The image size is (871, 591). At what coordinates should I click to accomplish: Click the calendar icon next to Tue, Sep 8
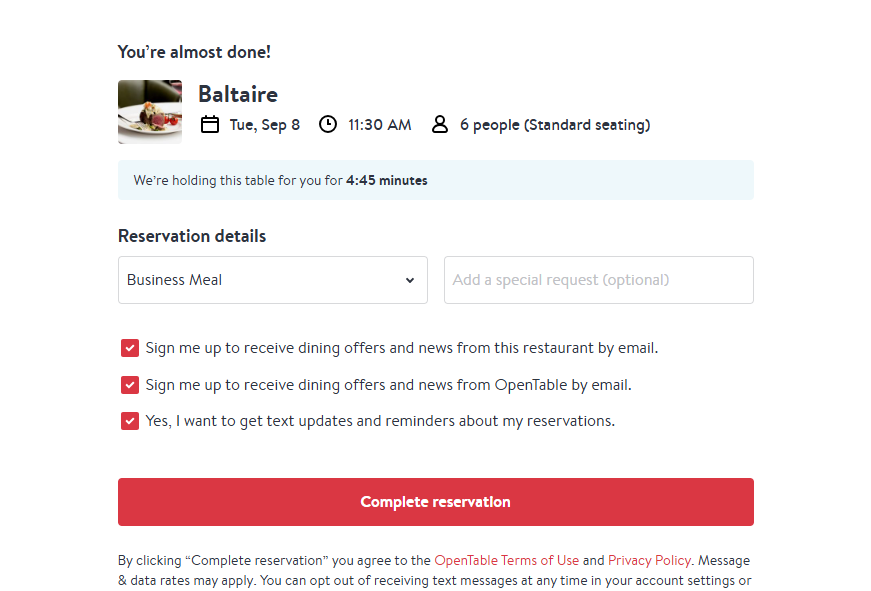[209, 124]
